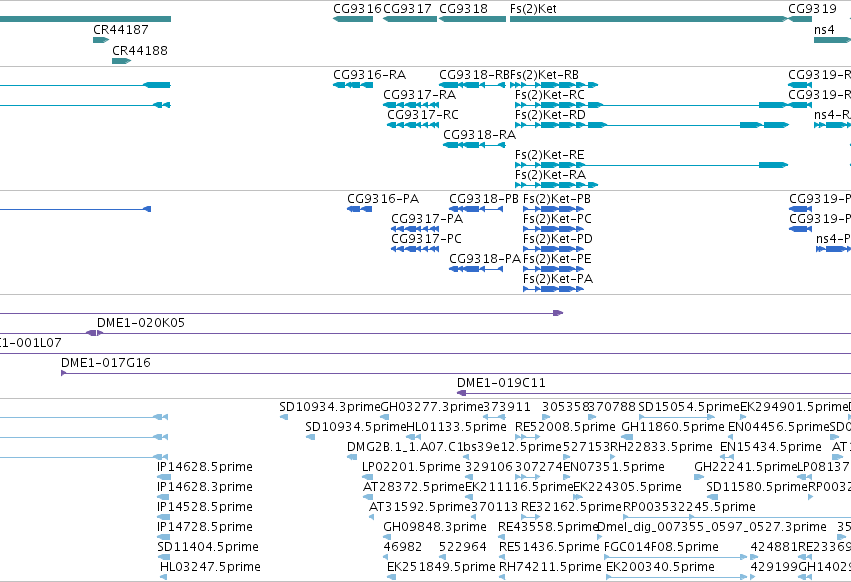Screen dimensions: 851x582
Task: Select the CG9316 gene bar
Action: pos(353,19)
